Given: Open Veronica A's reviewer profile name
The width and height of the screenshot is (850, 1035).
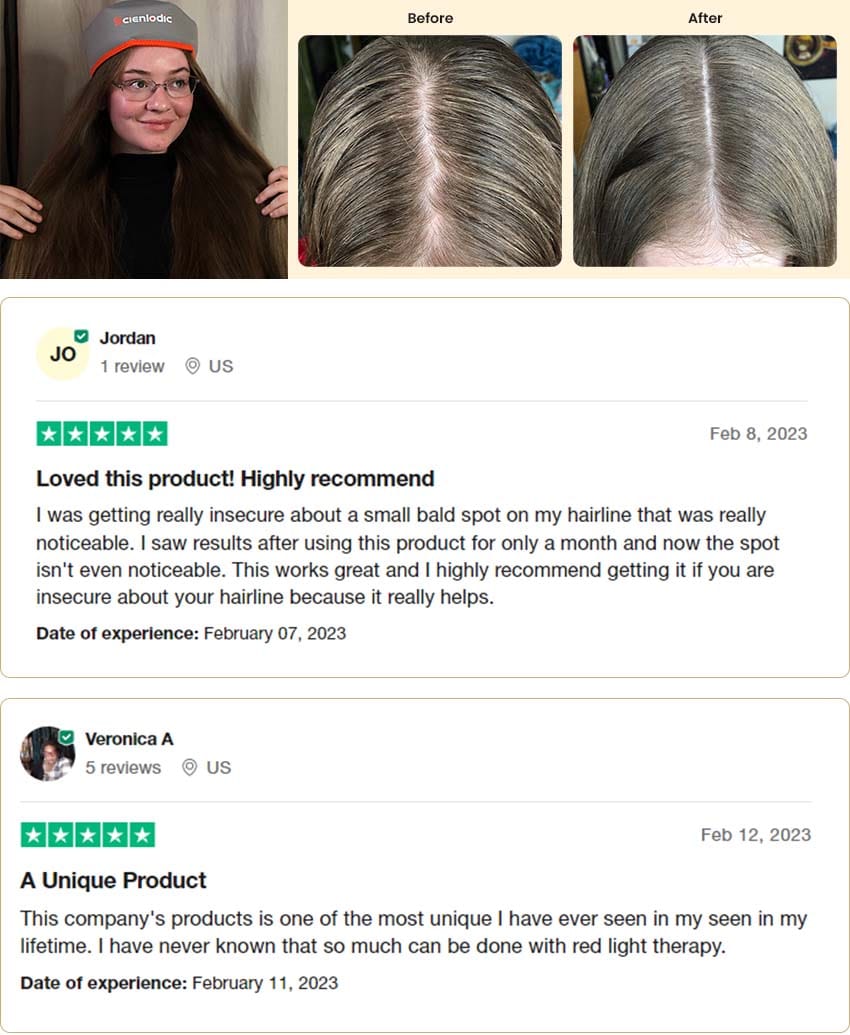Looking at the screenshot, I should click(x=129, y=739).
